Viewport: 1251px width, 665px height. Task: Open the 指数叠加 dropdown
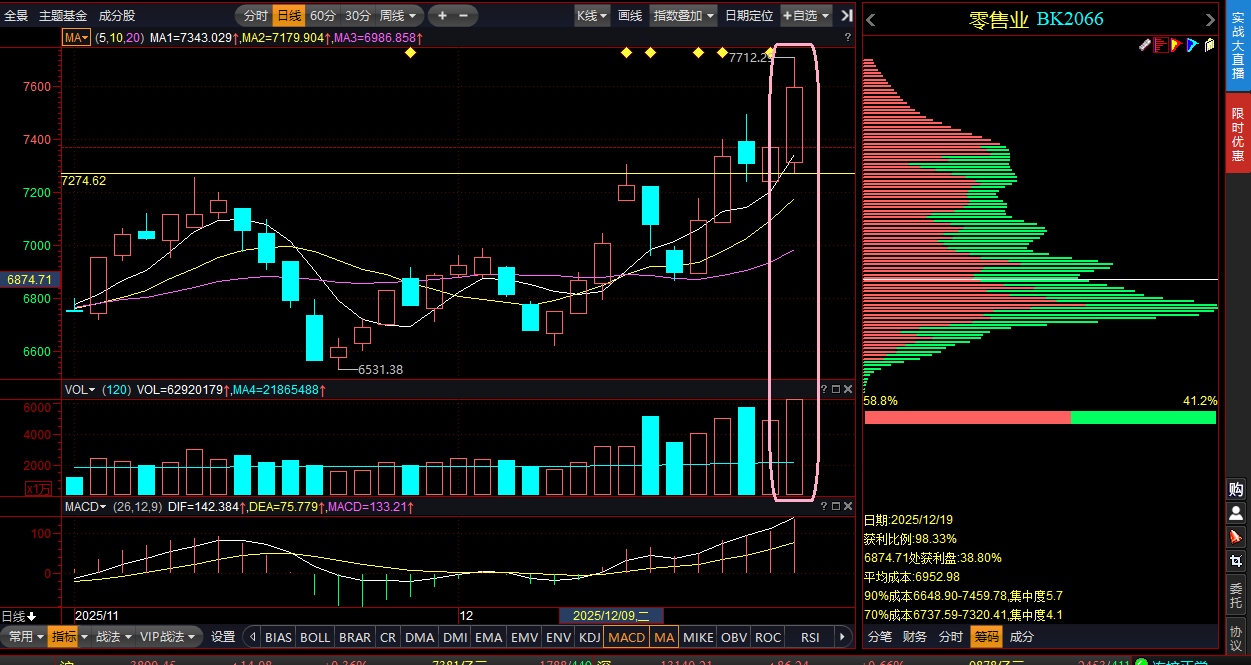[684, 15]
